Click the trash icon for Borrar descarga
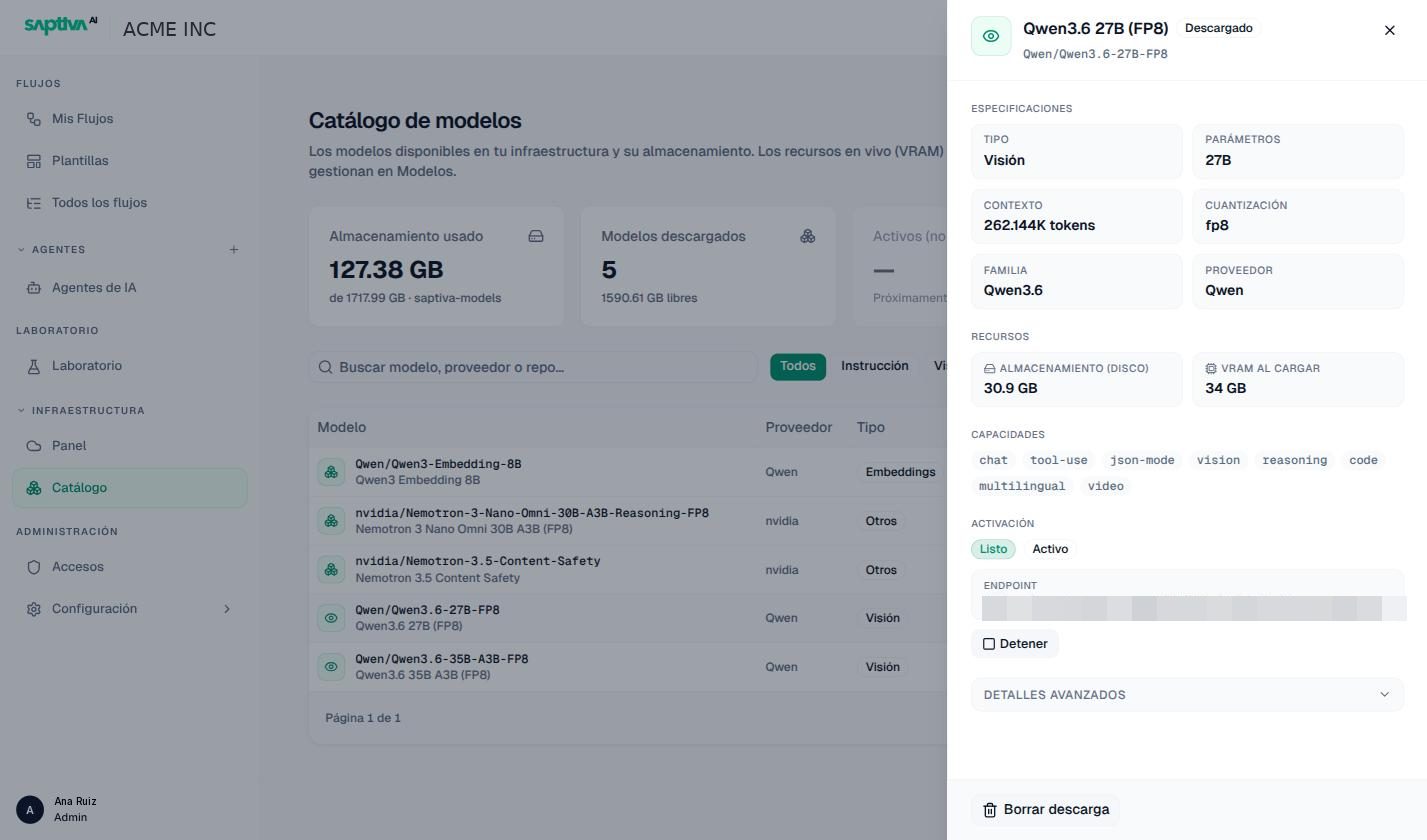 pos(990,810)
